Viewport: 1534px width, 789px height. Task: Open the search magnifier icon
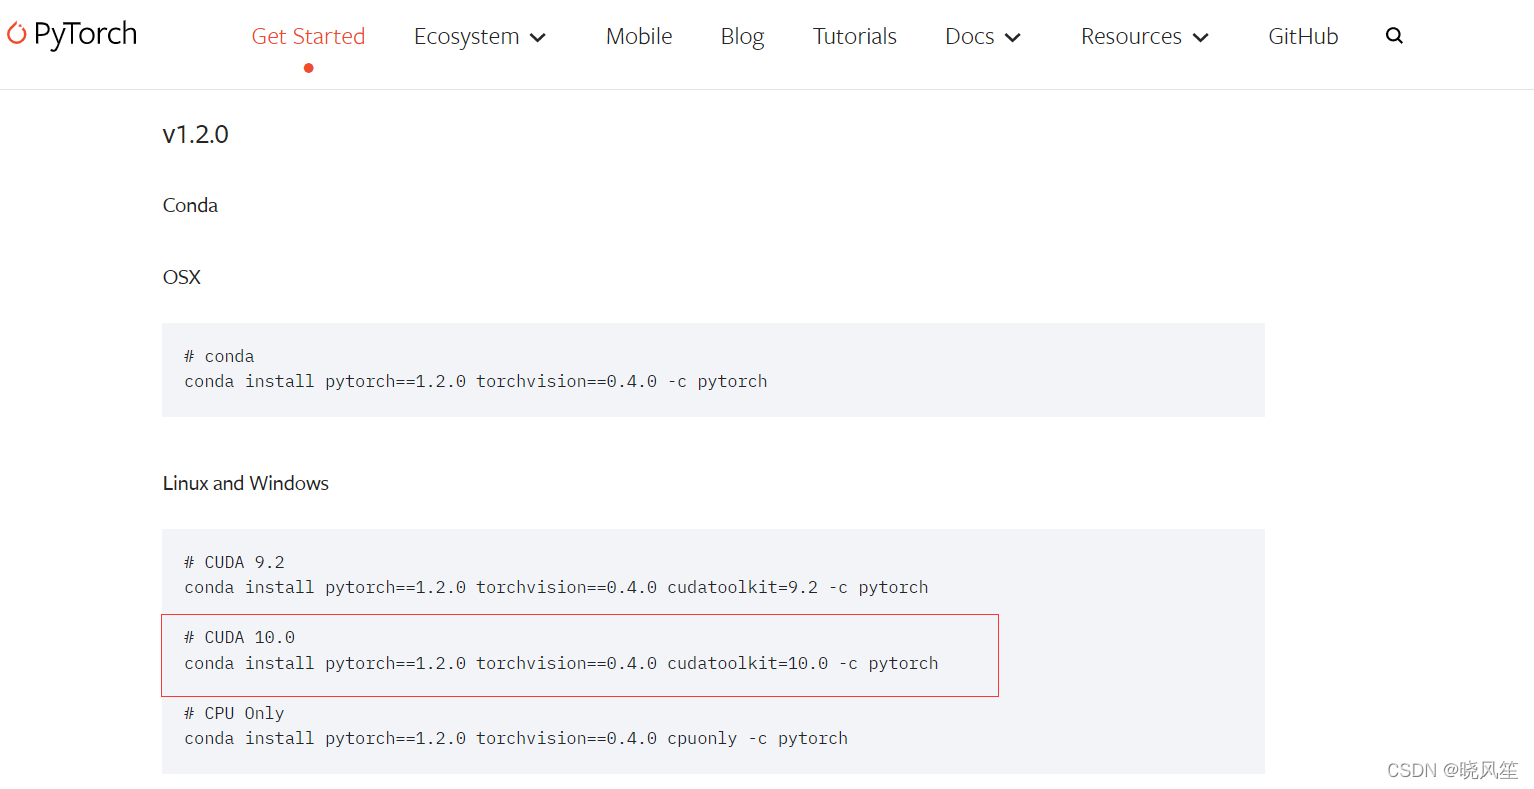(1394, 36)
